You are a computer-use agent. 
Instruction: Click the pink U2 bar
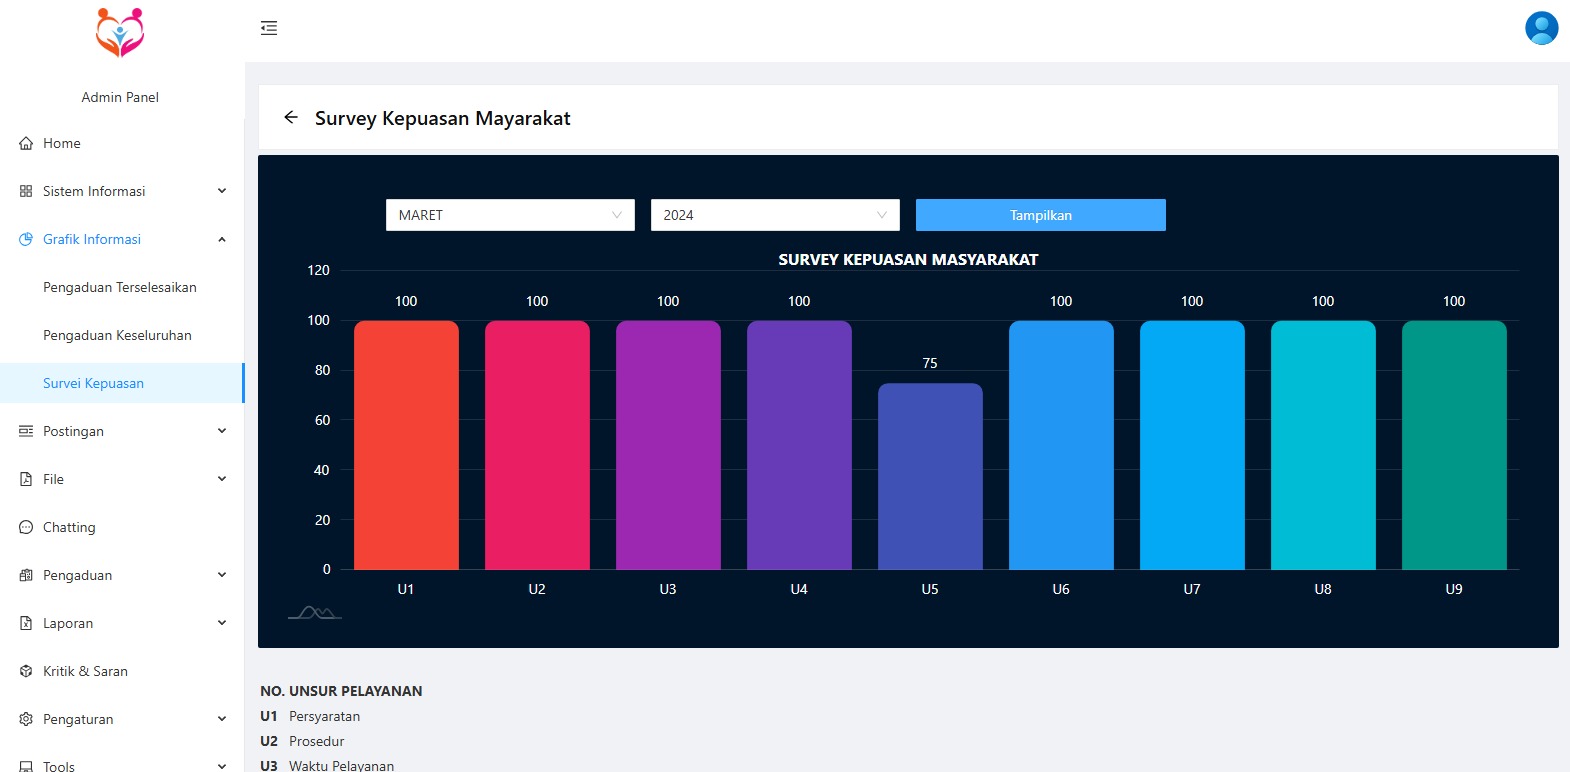click(537, 445)
